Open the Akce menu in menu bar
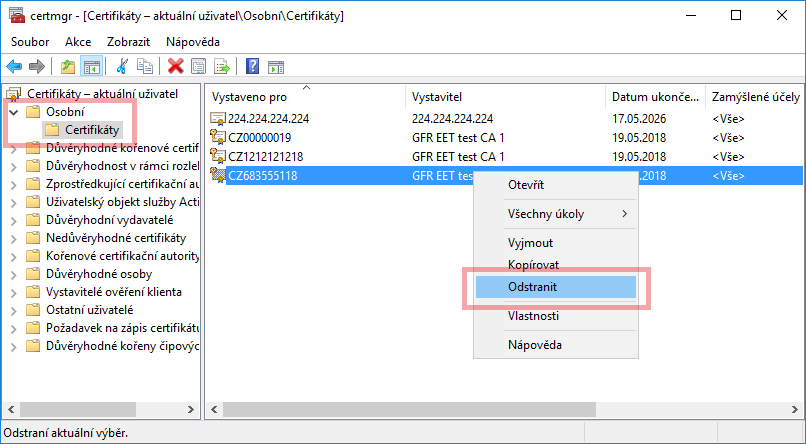 78,42
